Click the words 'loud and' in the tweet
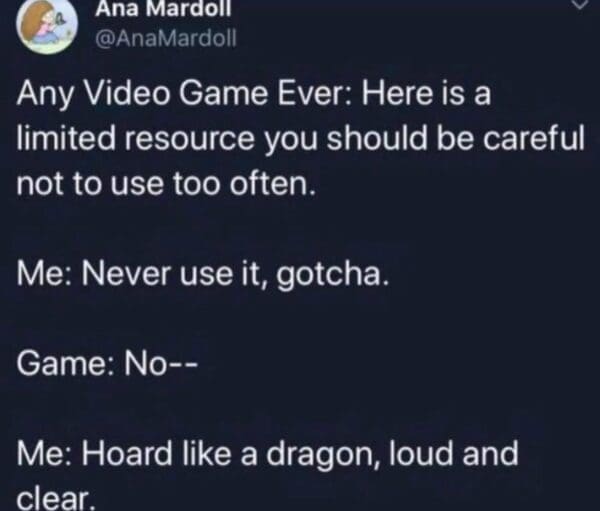This screenshot has height=511, width=600. tap(453, 453)
